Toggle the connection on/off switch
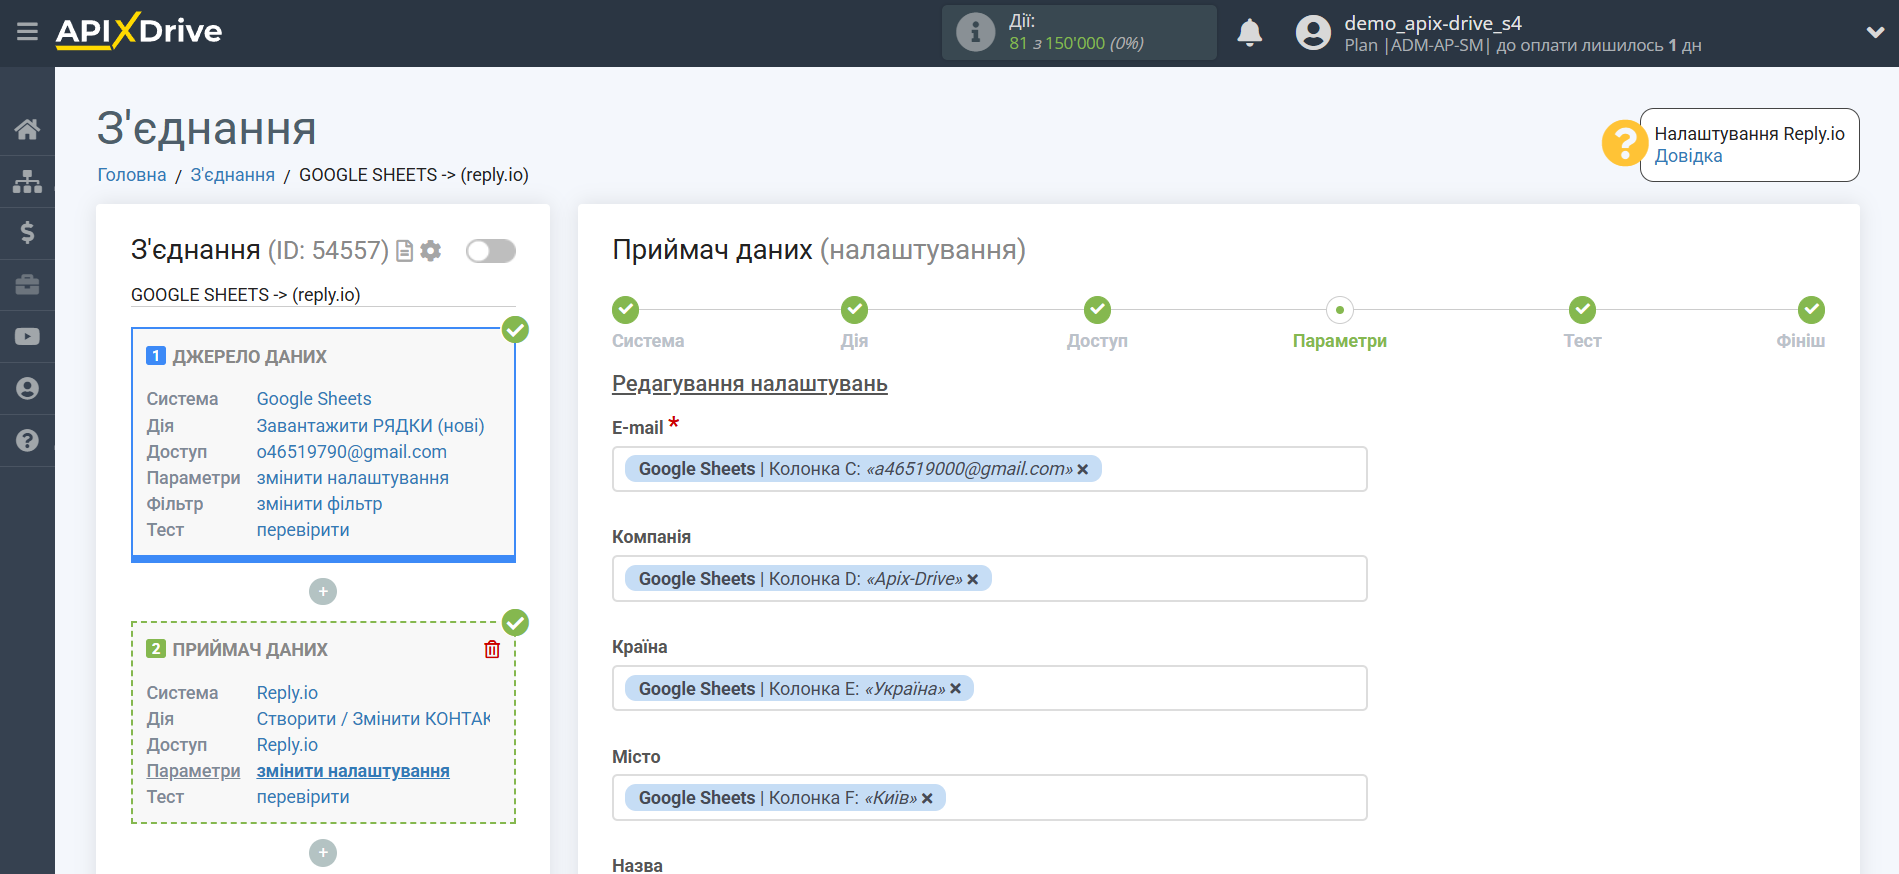This screenshot has height=874, width=1899. point(491,251)
